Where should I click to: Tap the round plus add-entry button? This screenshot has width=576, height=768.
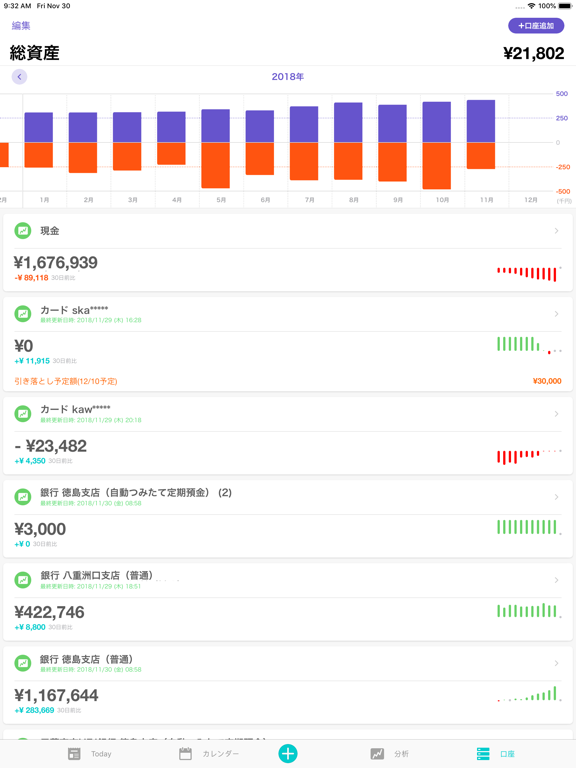point(288,753)
